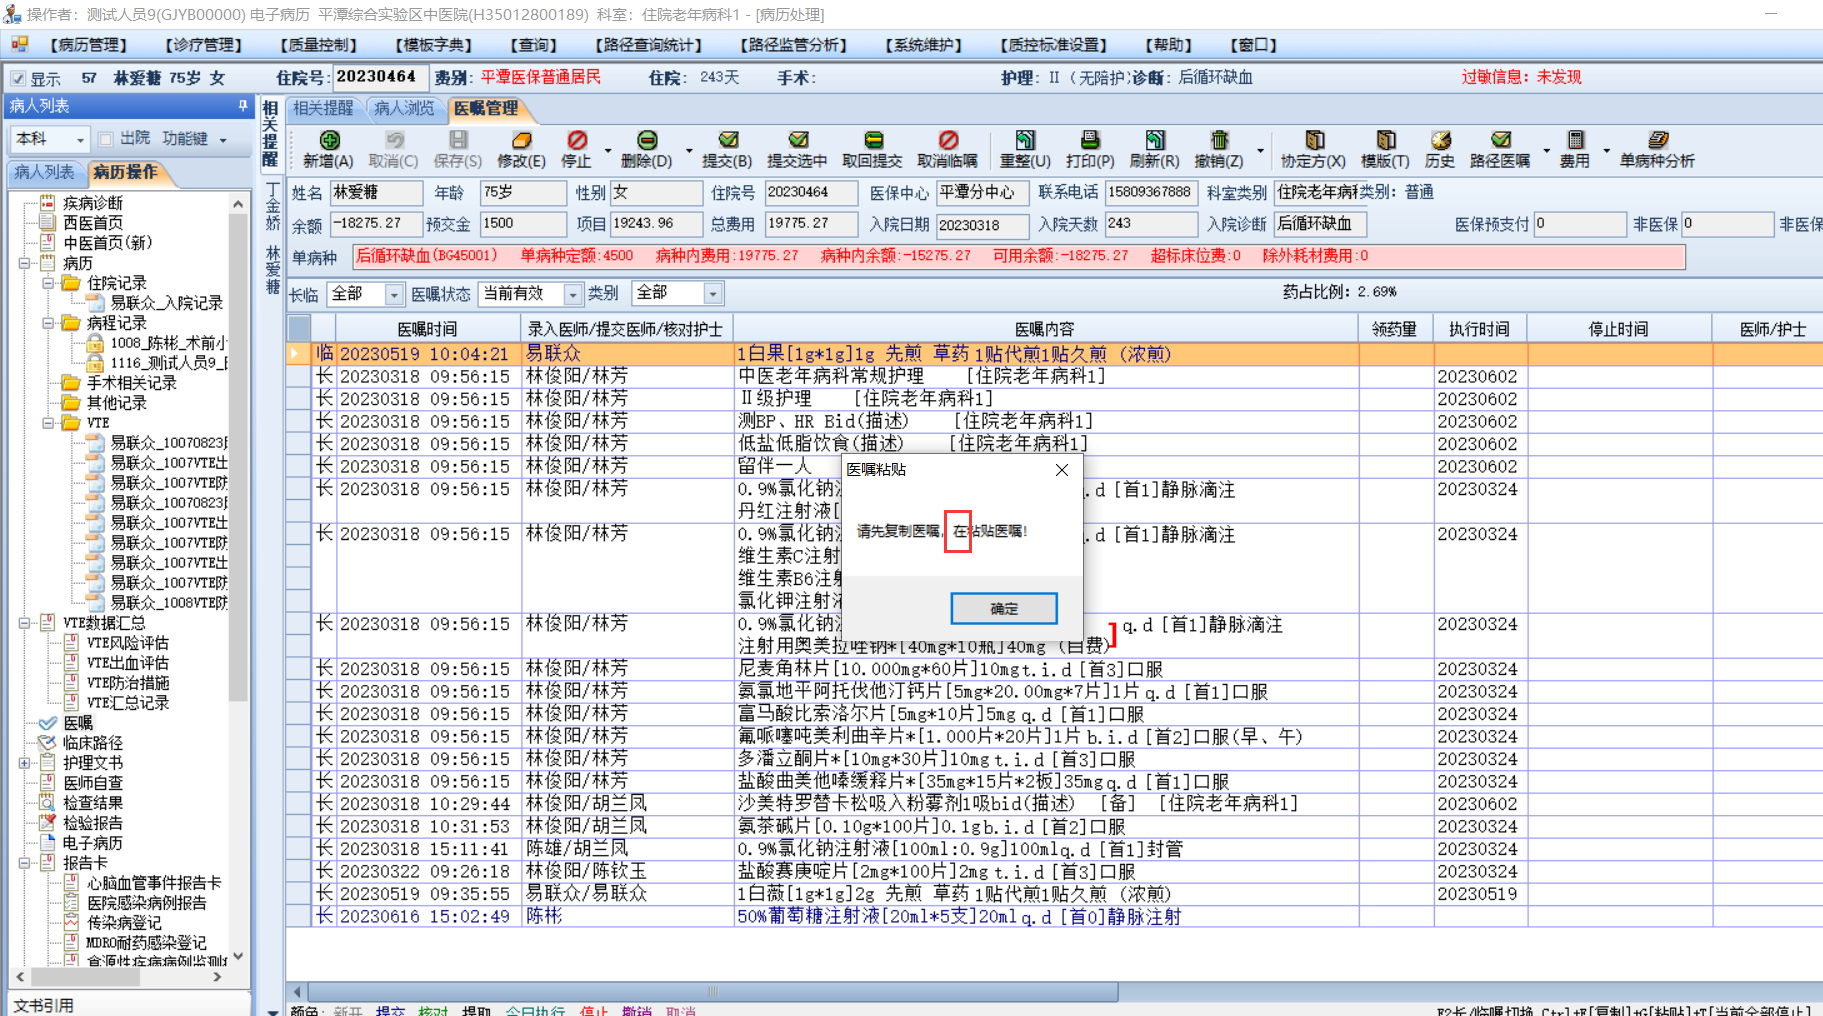Click the 执行时间 column header
The image size is (1823, 1016).
[x=1480, y=329]
